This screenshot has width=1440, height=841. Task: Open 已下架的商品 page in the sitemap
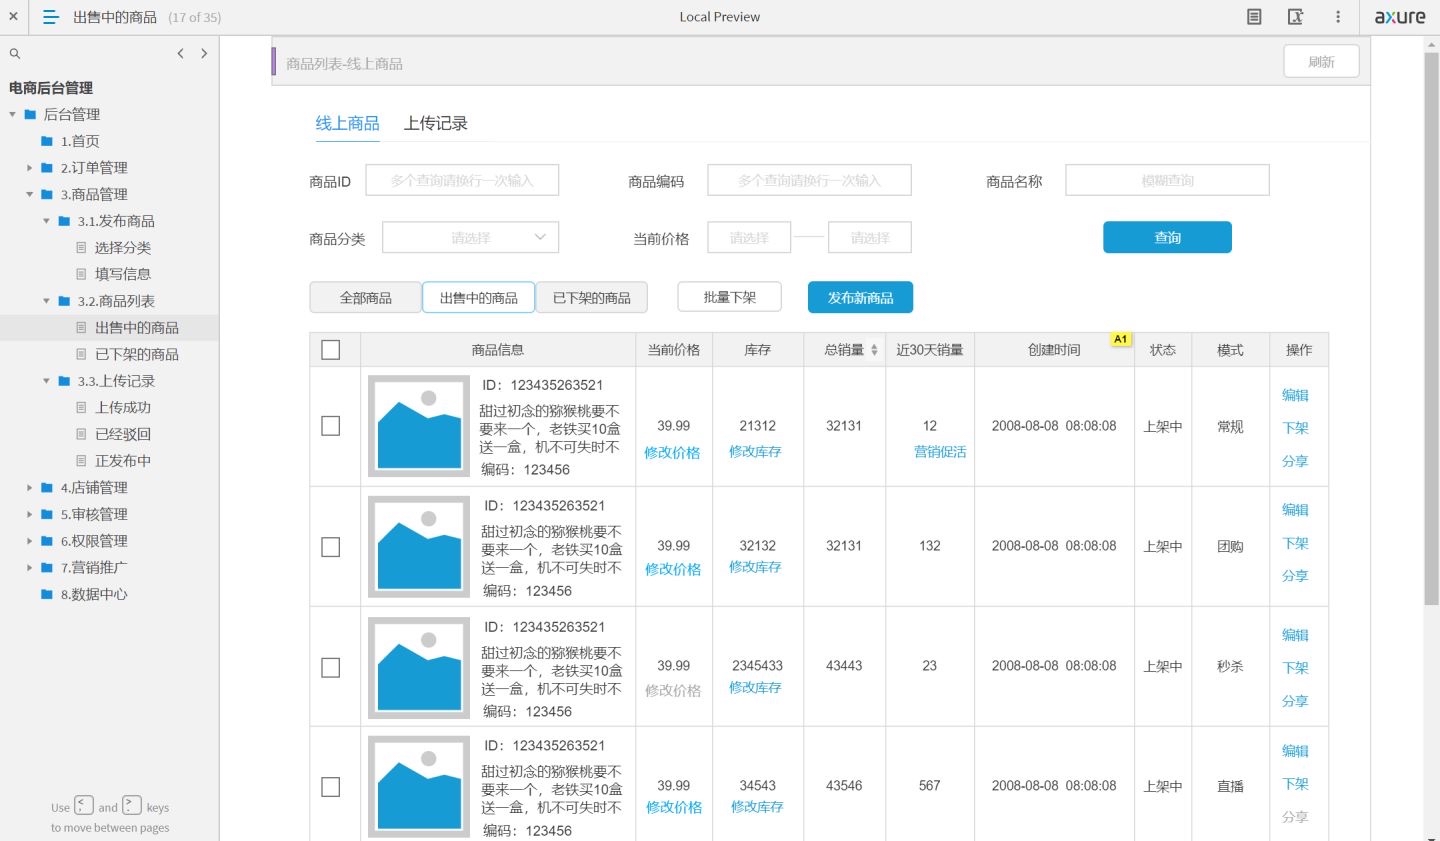click(x=137, y=354)
